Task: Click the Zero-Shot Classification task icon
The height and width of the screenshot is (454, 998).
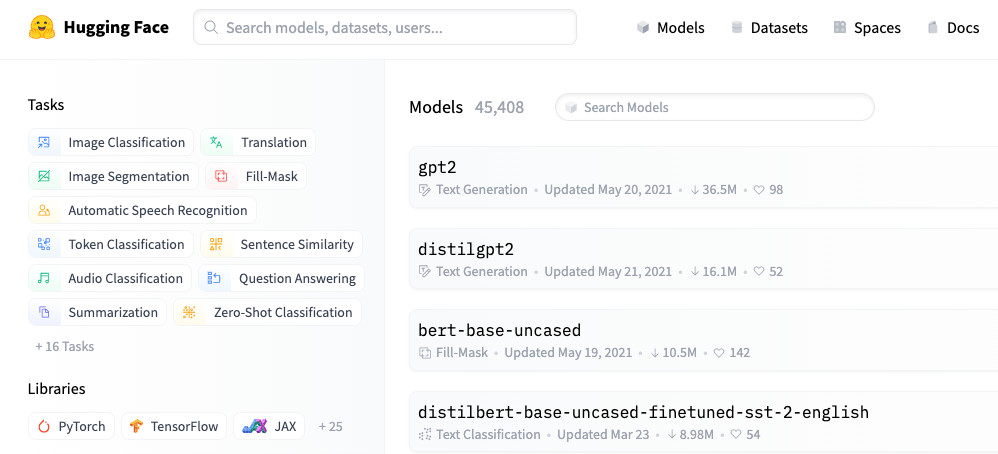Action: click(x=189, y=313)
